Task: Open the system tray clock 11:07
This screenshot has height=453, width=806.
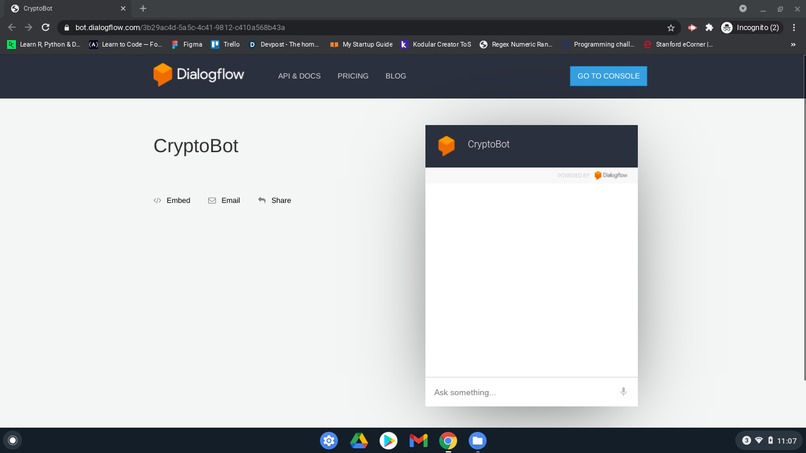Action: point(787,441)
